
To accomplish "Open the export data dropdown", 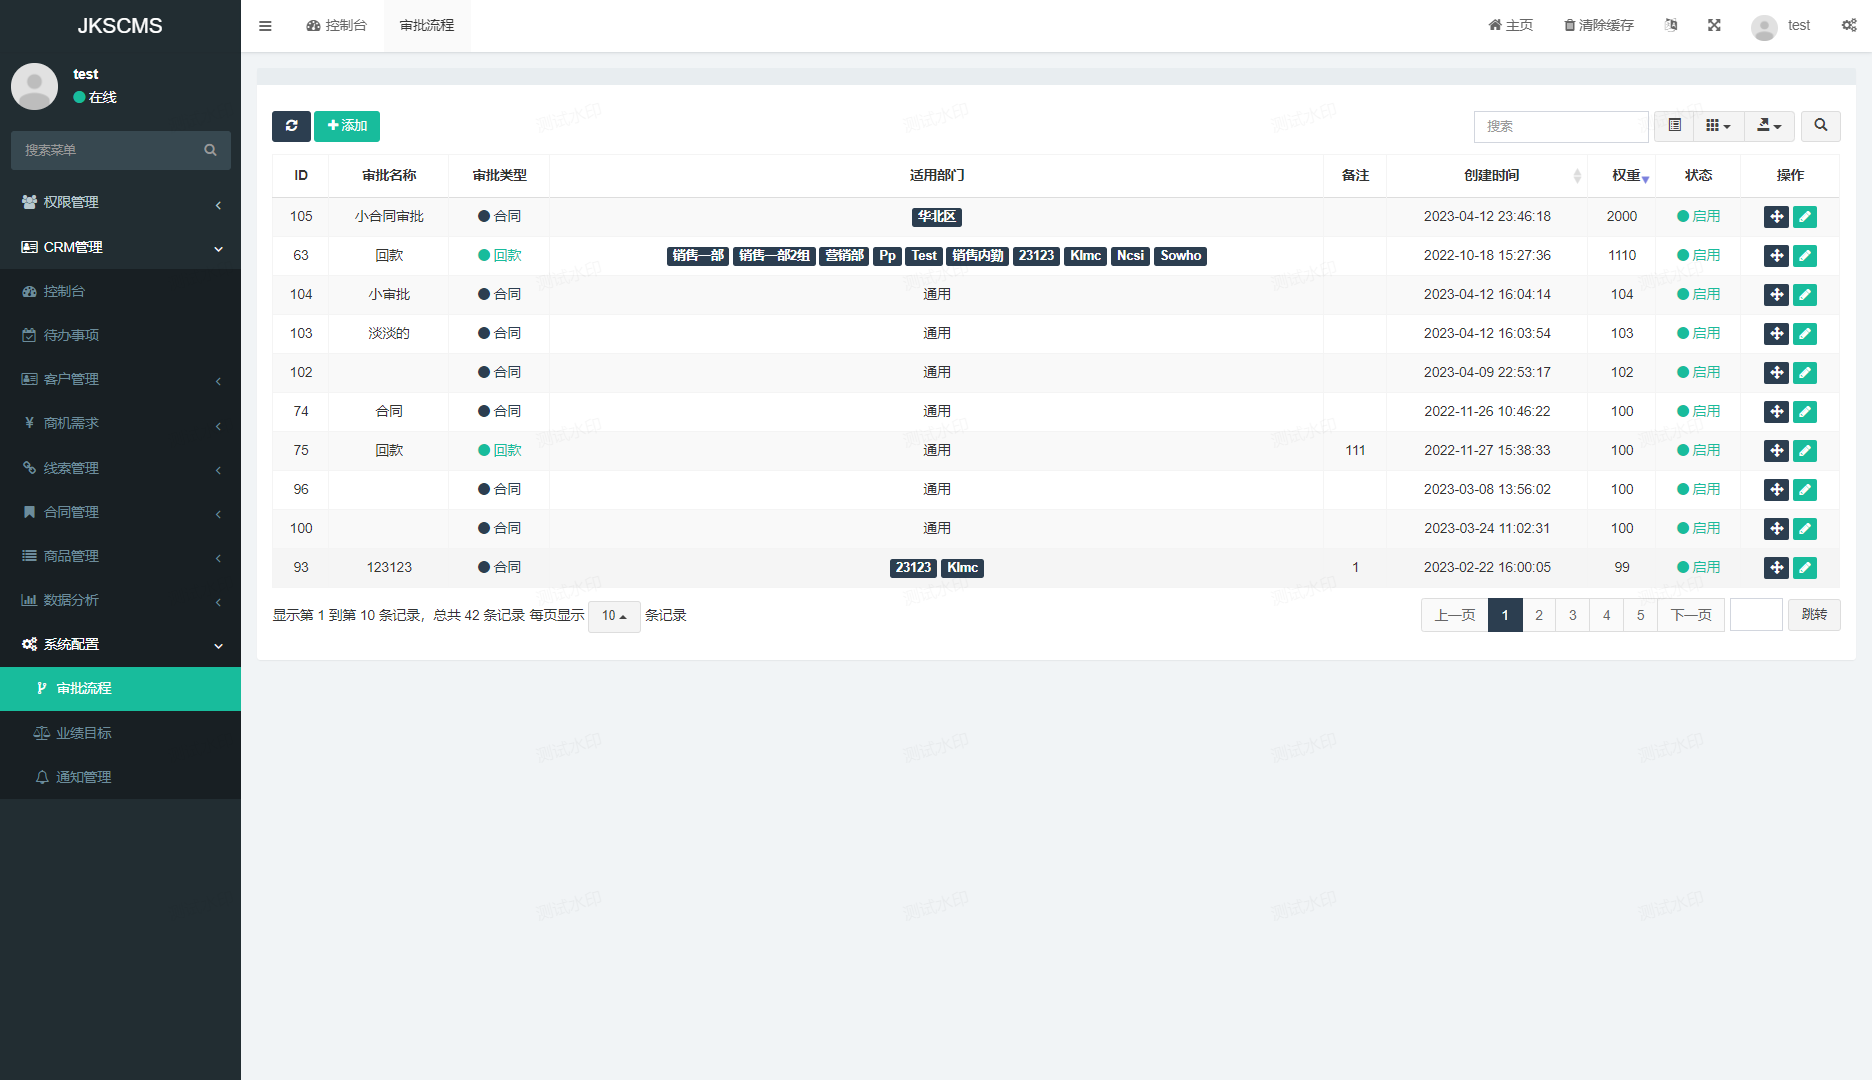I will click(x=1769, y=126).
